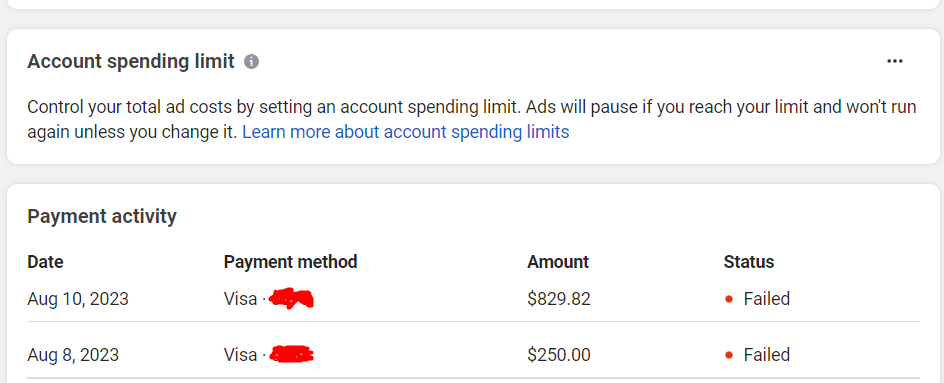Click the info icon beside Account spending limit

(252, 61)
